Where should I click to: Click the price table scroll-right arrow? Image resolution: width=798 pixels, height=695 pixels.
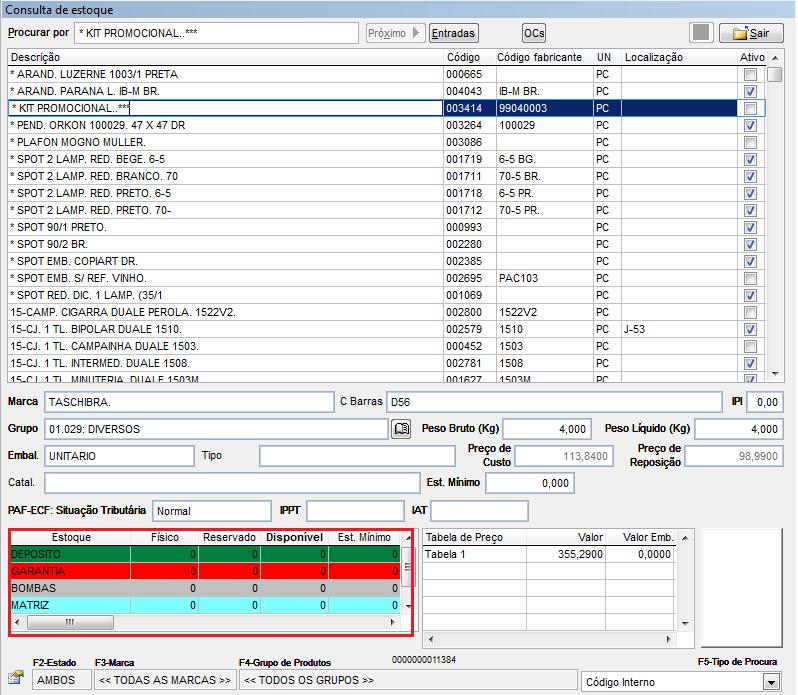[669, 639]
